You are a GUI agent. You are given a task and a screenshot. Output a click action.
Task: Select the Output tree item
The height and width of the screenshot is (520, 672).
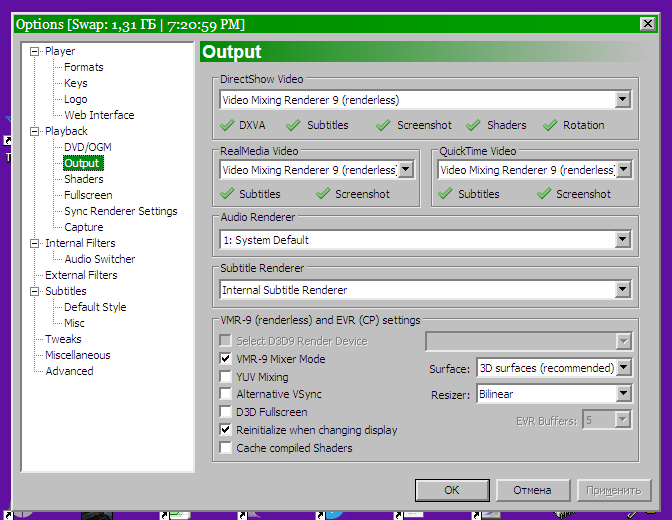(82, 163)
